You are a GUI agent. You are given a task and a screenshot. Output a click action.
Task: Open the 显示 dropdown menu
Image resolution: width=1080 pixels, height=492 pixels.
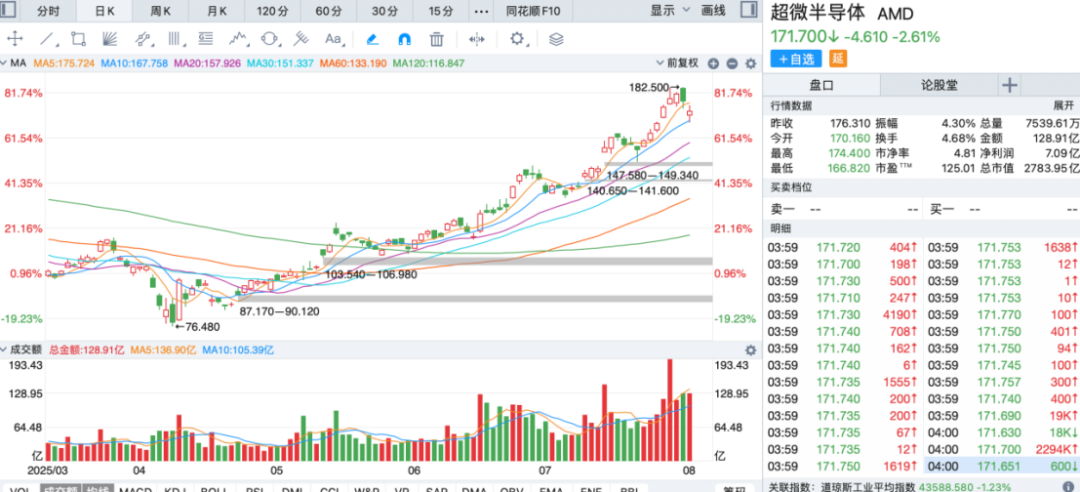[669, 11]
